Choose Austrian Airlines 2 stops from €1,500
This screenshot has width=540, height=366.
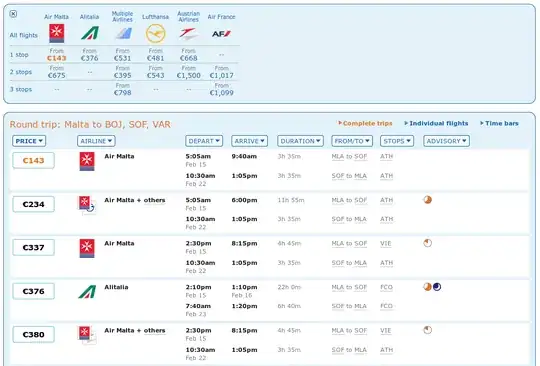click(189, 72)
